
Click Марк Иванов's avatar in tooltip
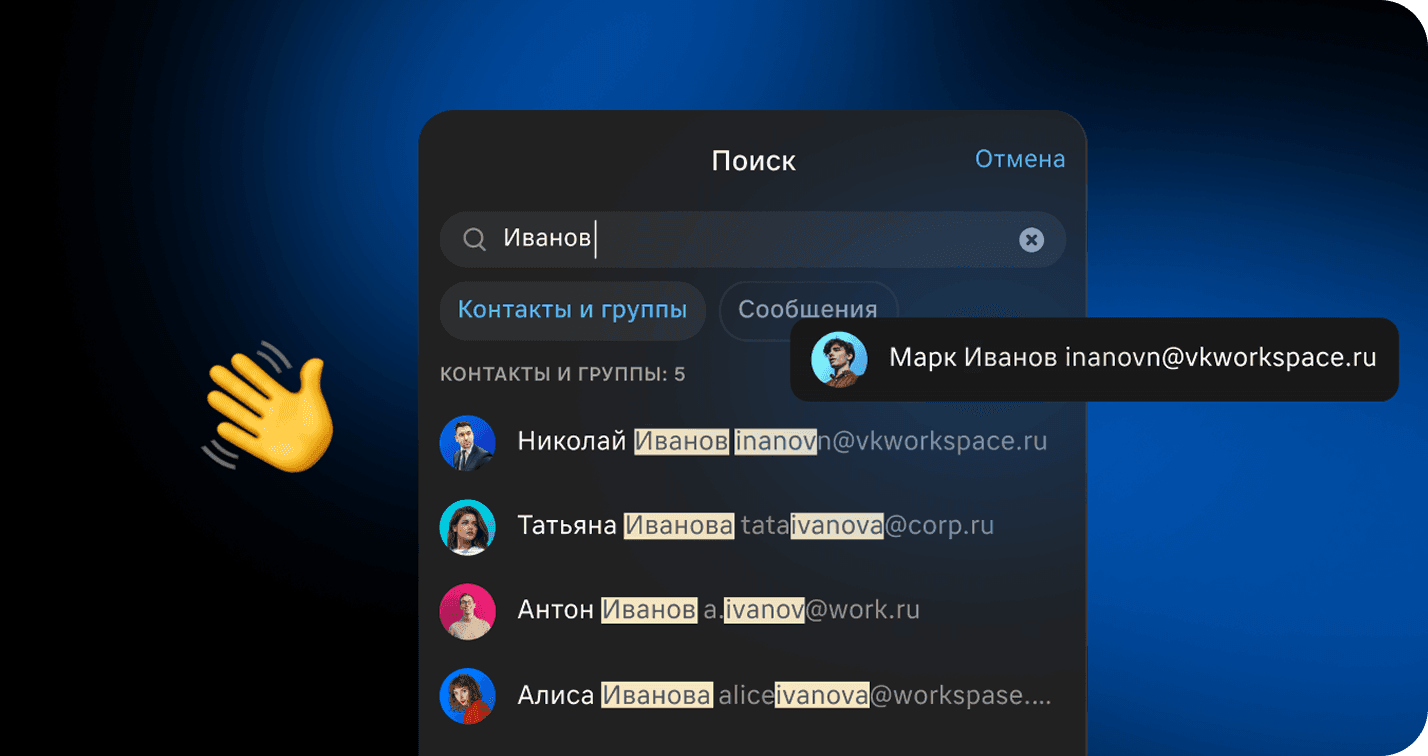pos(839,359)
